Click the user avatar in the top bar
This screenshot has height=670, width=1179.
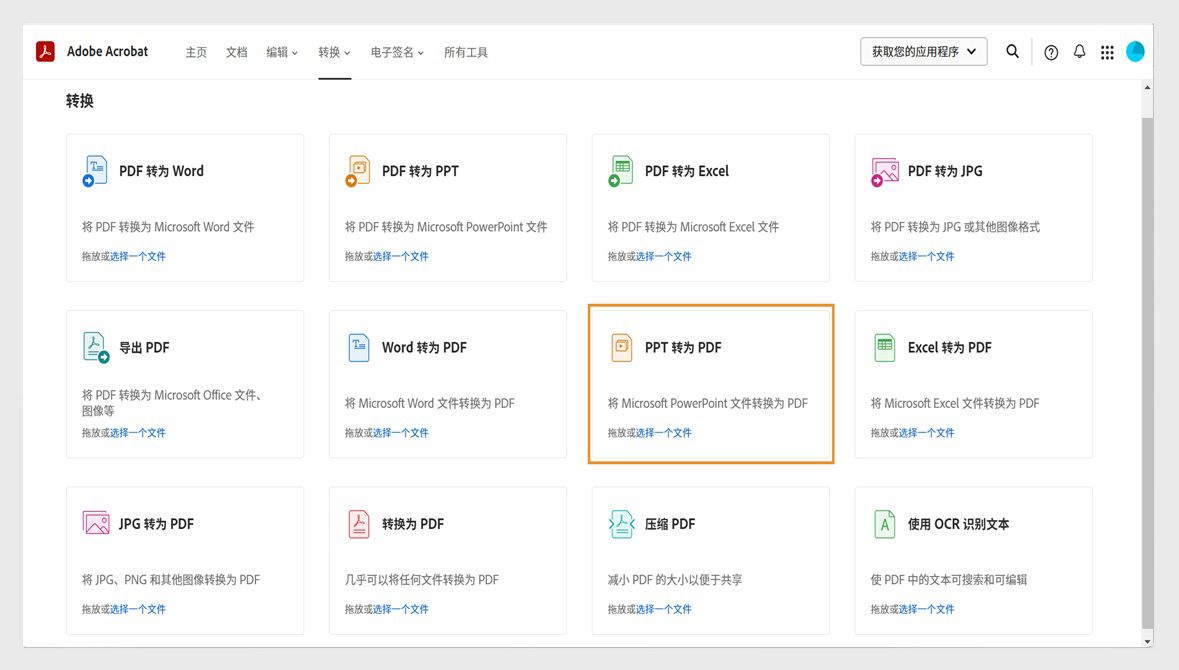pyautogui.click(x=1135, y=51)
